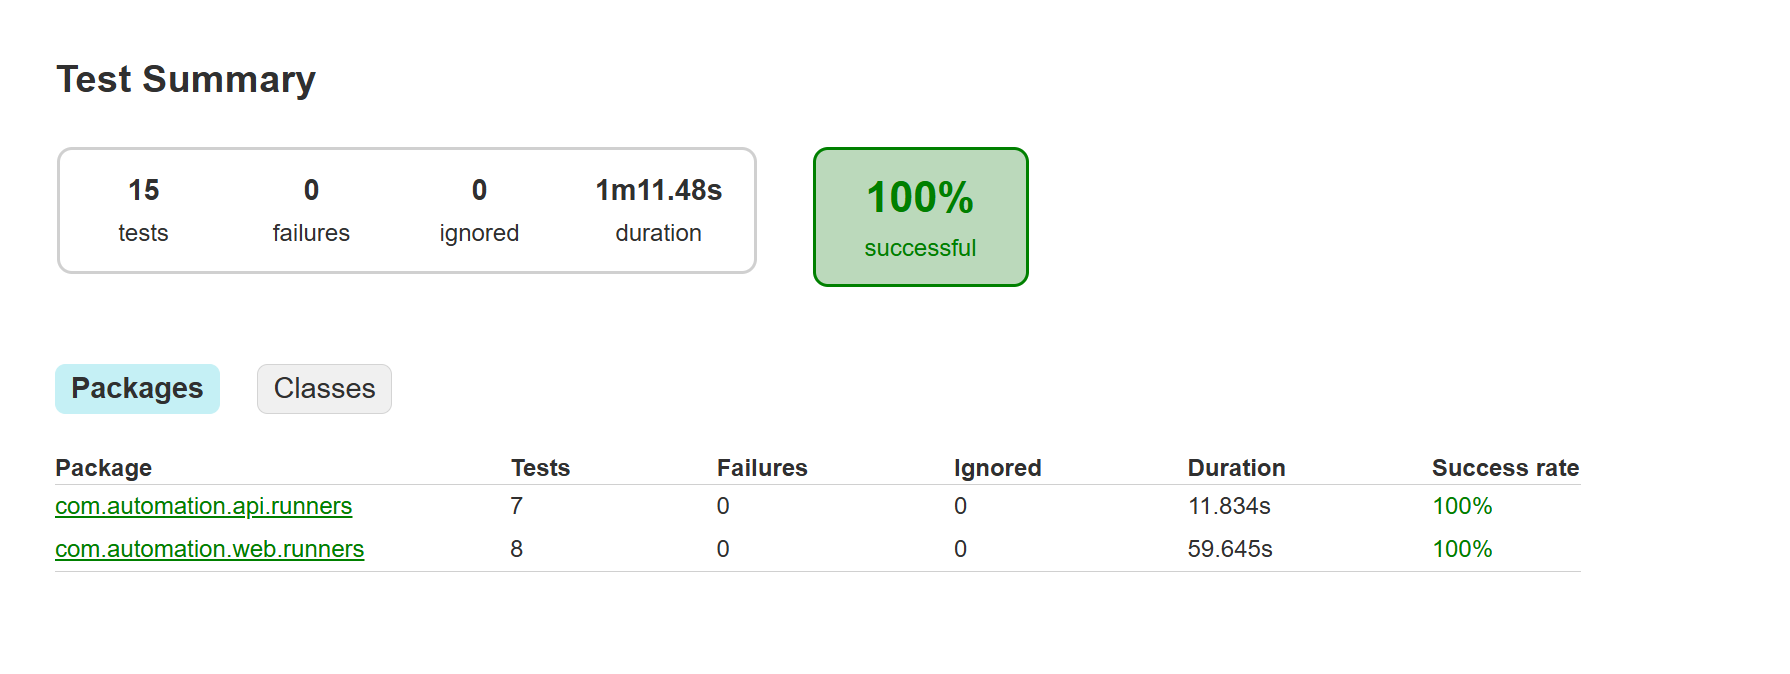
Task: Click the Test Summary heading
Action: click(186, 79)
